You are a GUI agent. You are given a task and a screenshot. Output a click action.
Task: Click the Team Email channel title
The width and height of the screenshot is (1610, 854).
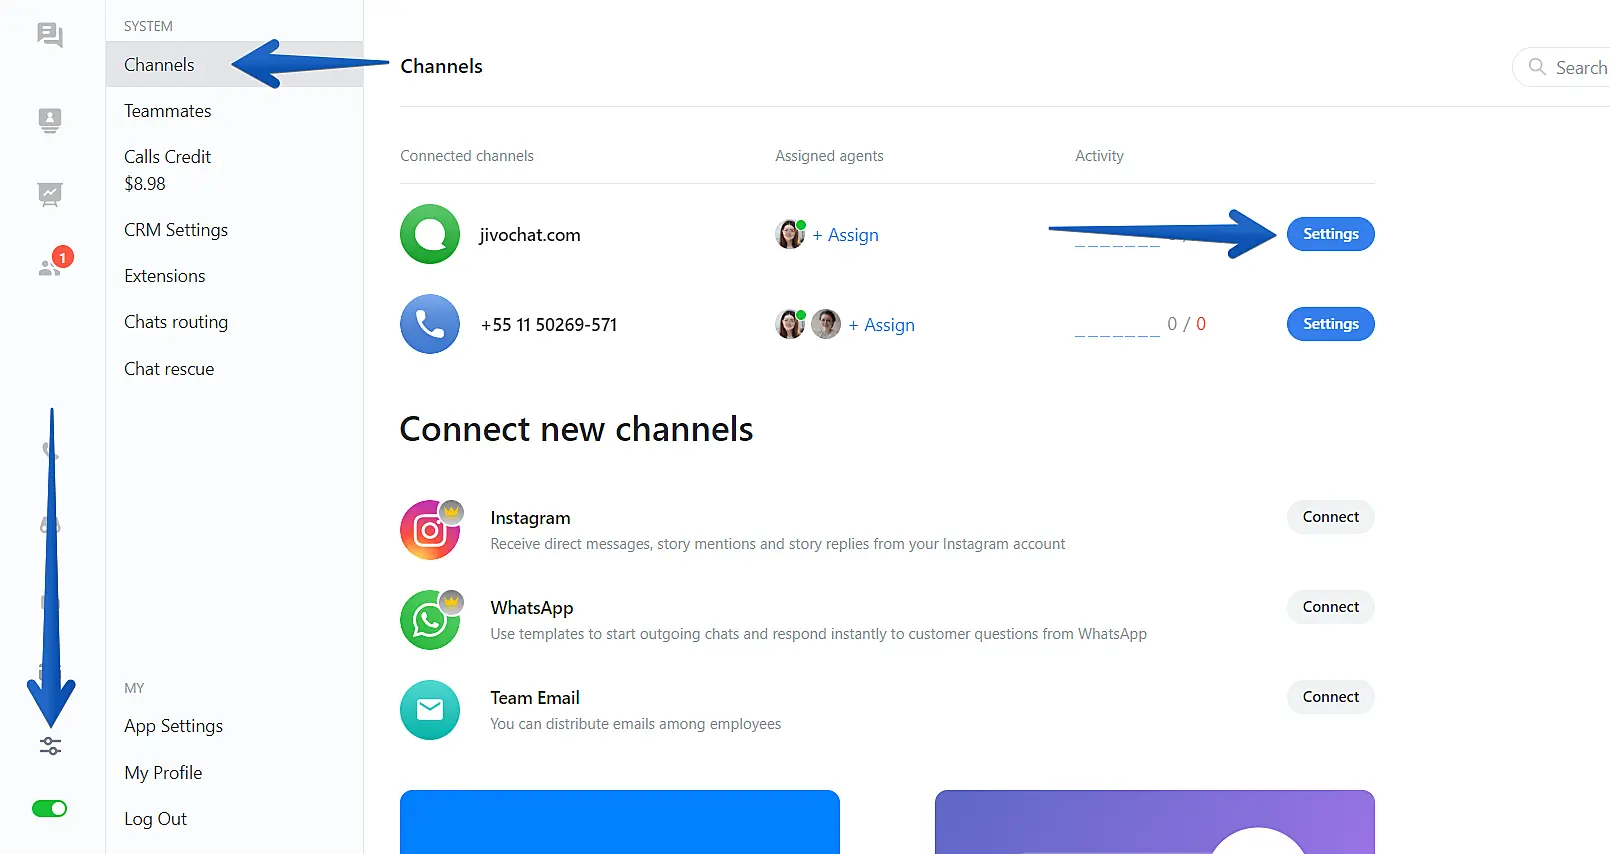tap(535, 698)
